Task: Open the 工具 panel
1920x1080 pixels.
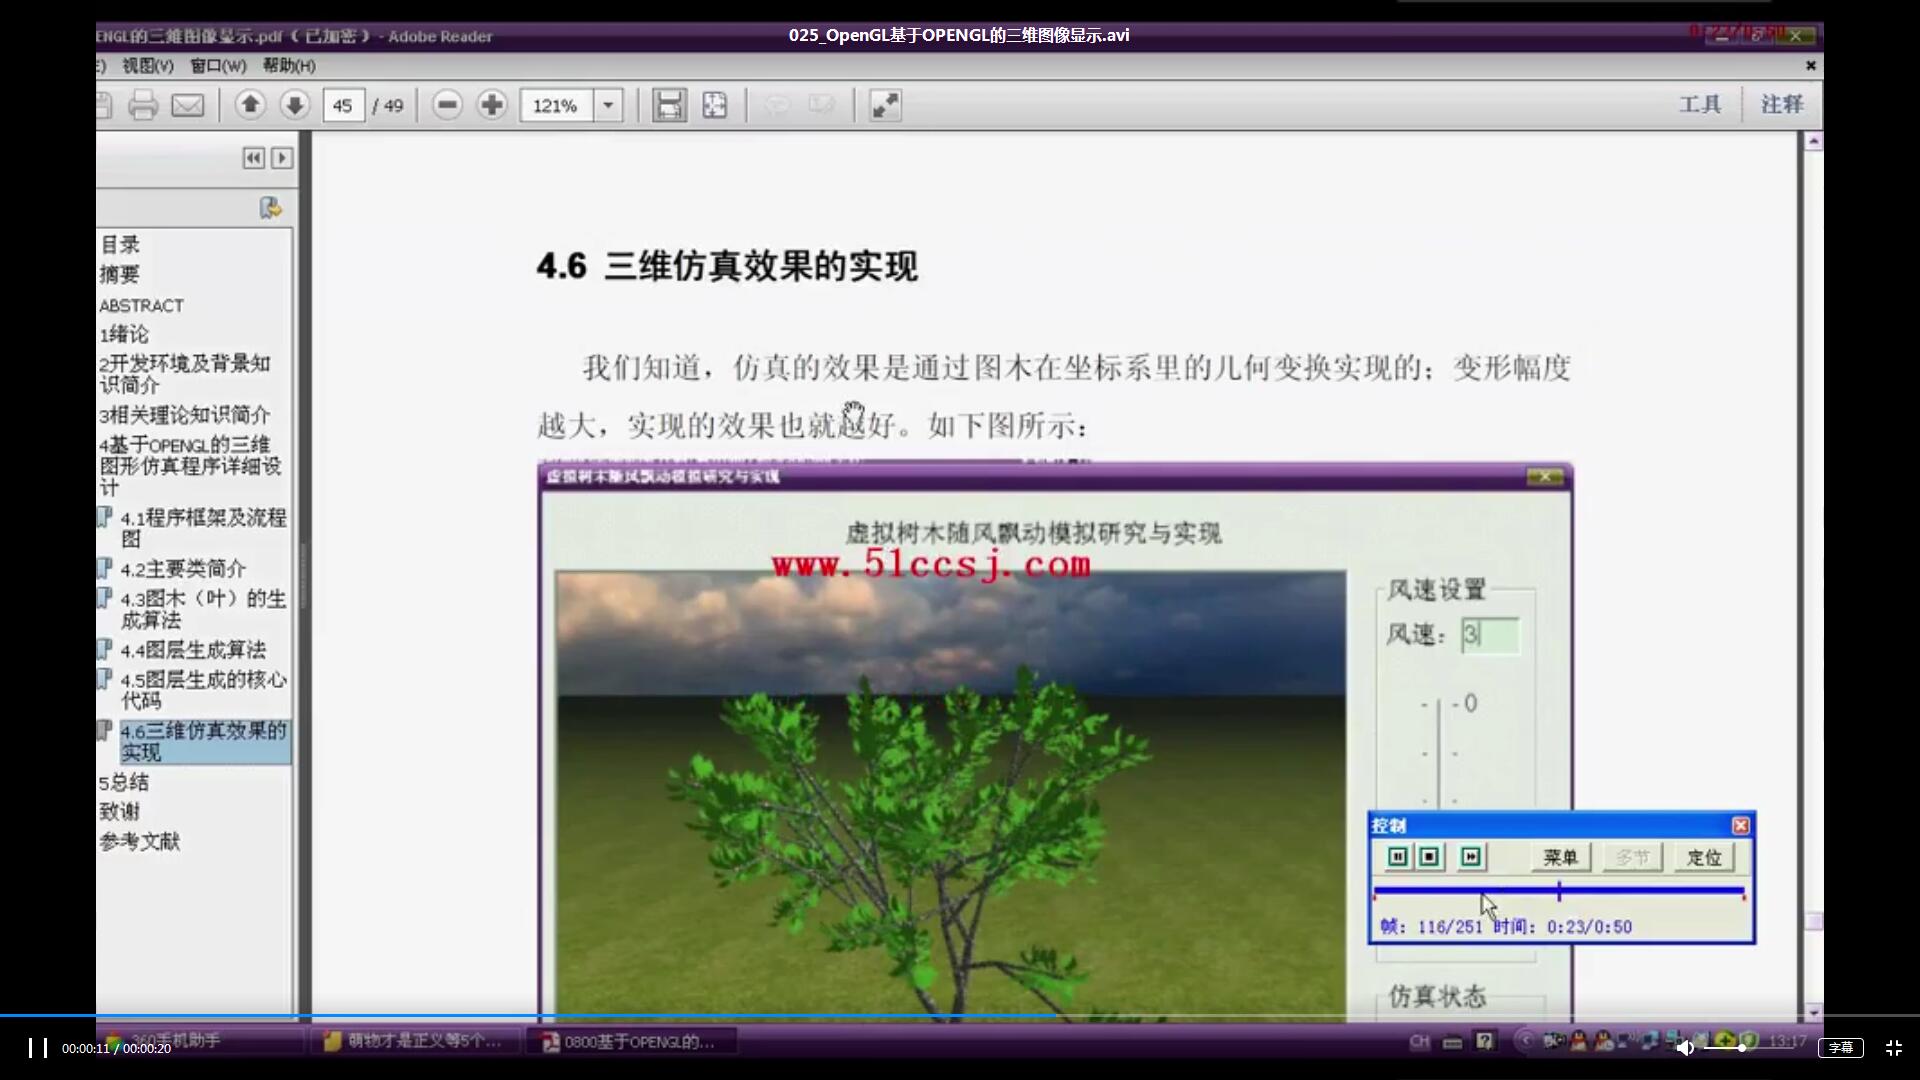Action: [1700, 104]
